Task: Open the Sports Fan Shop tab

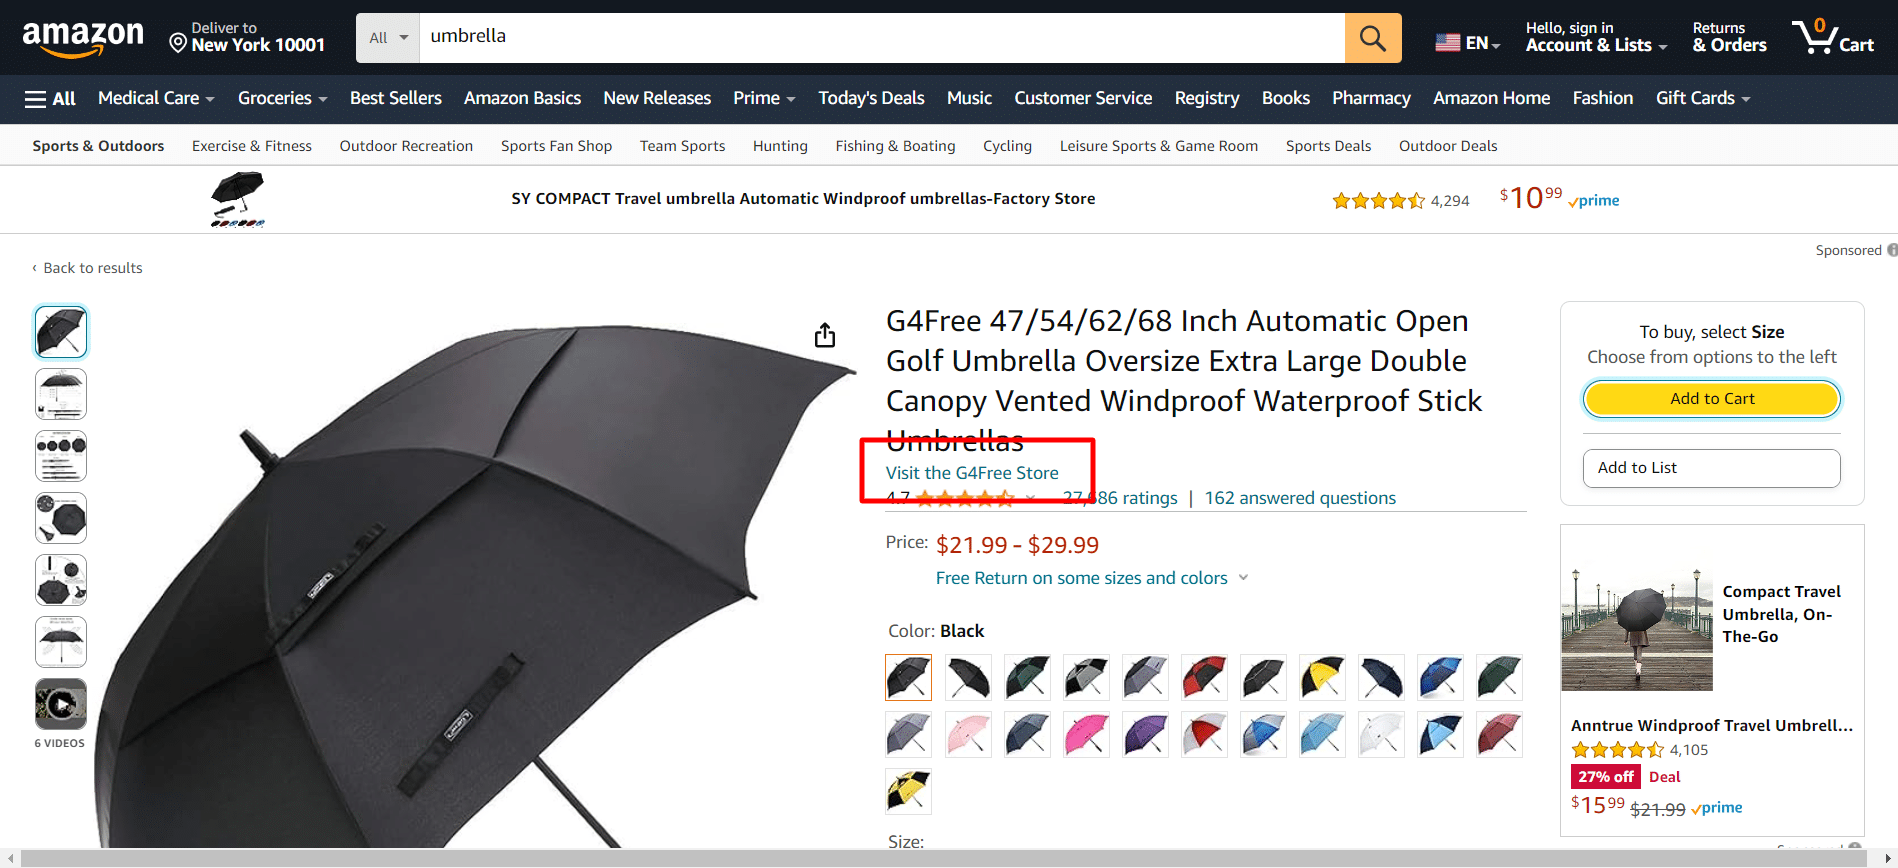Action: (556, 146)
